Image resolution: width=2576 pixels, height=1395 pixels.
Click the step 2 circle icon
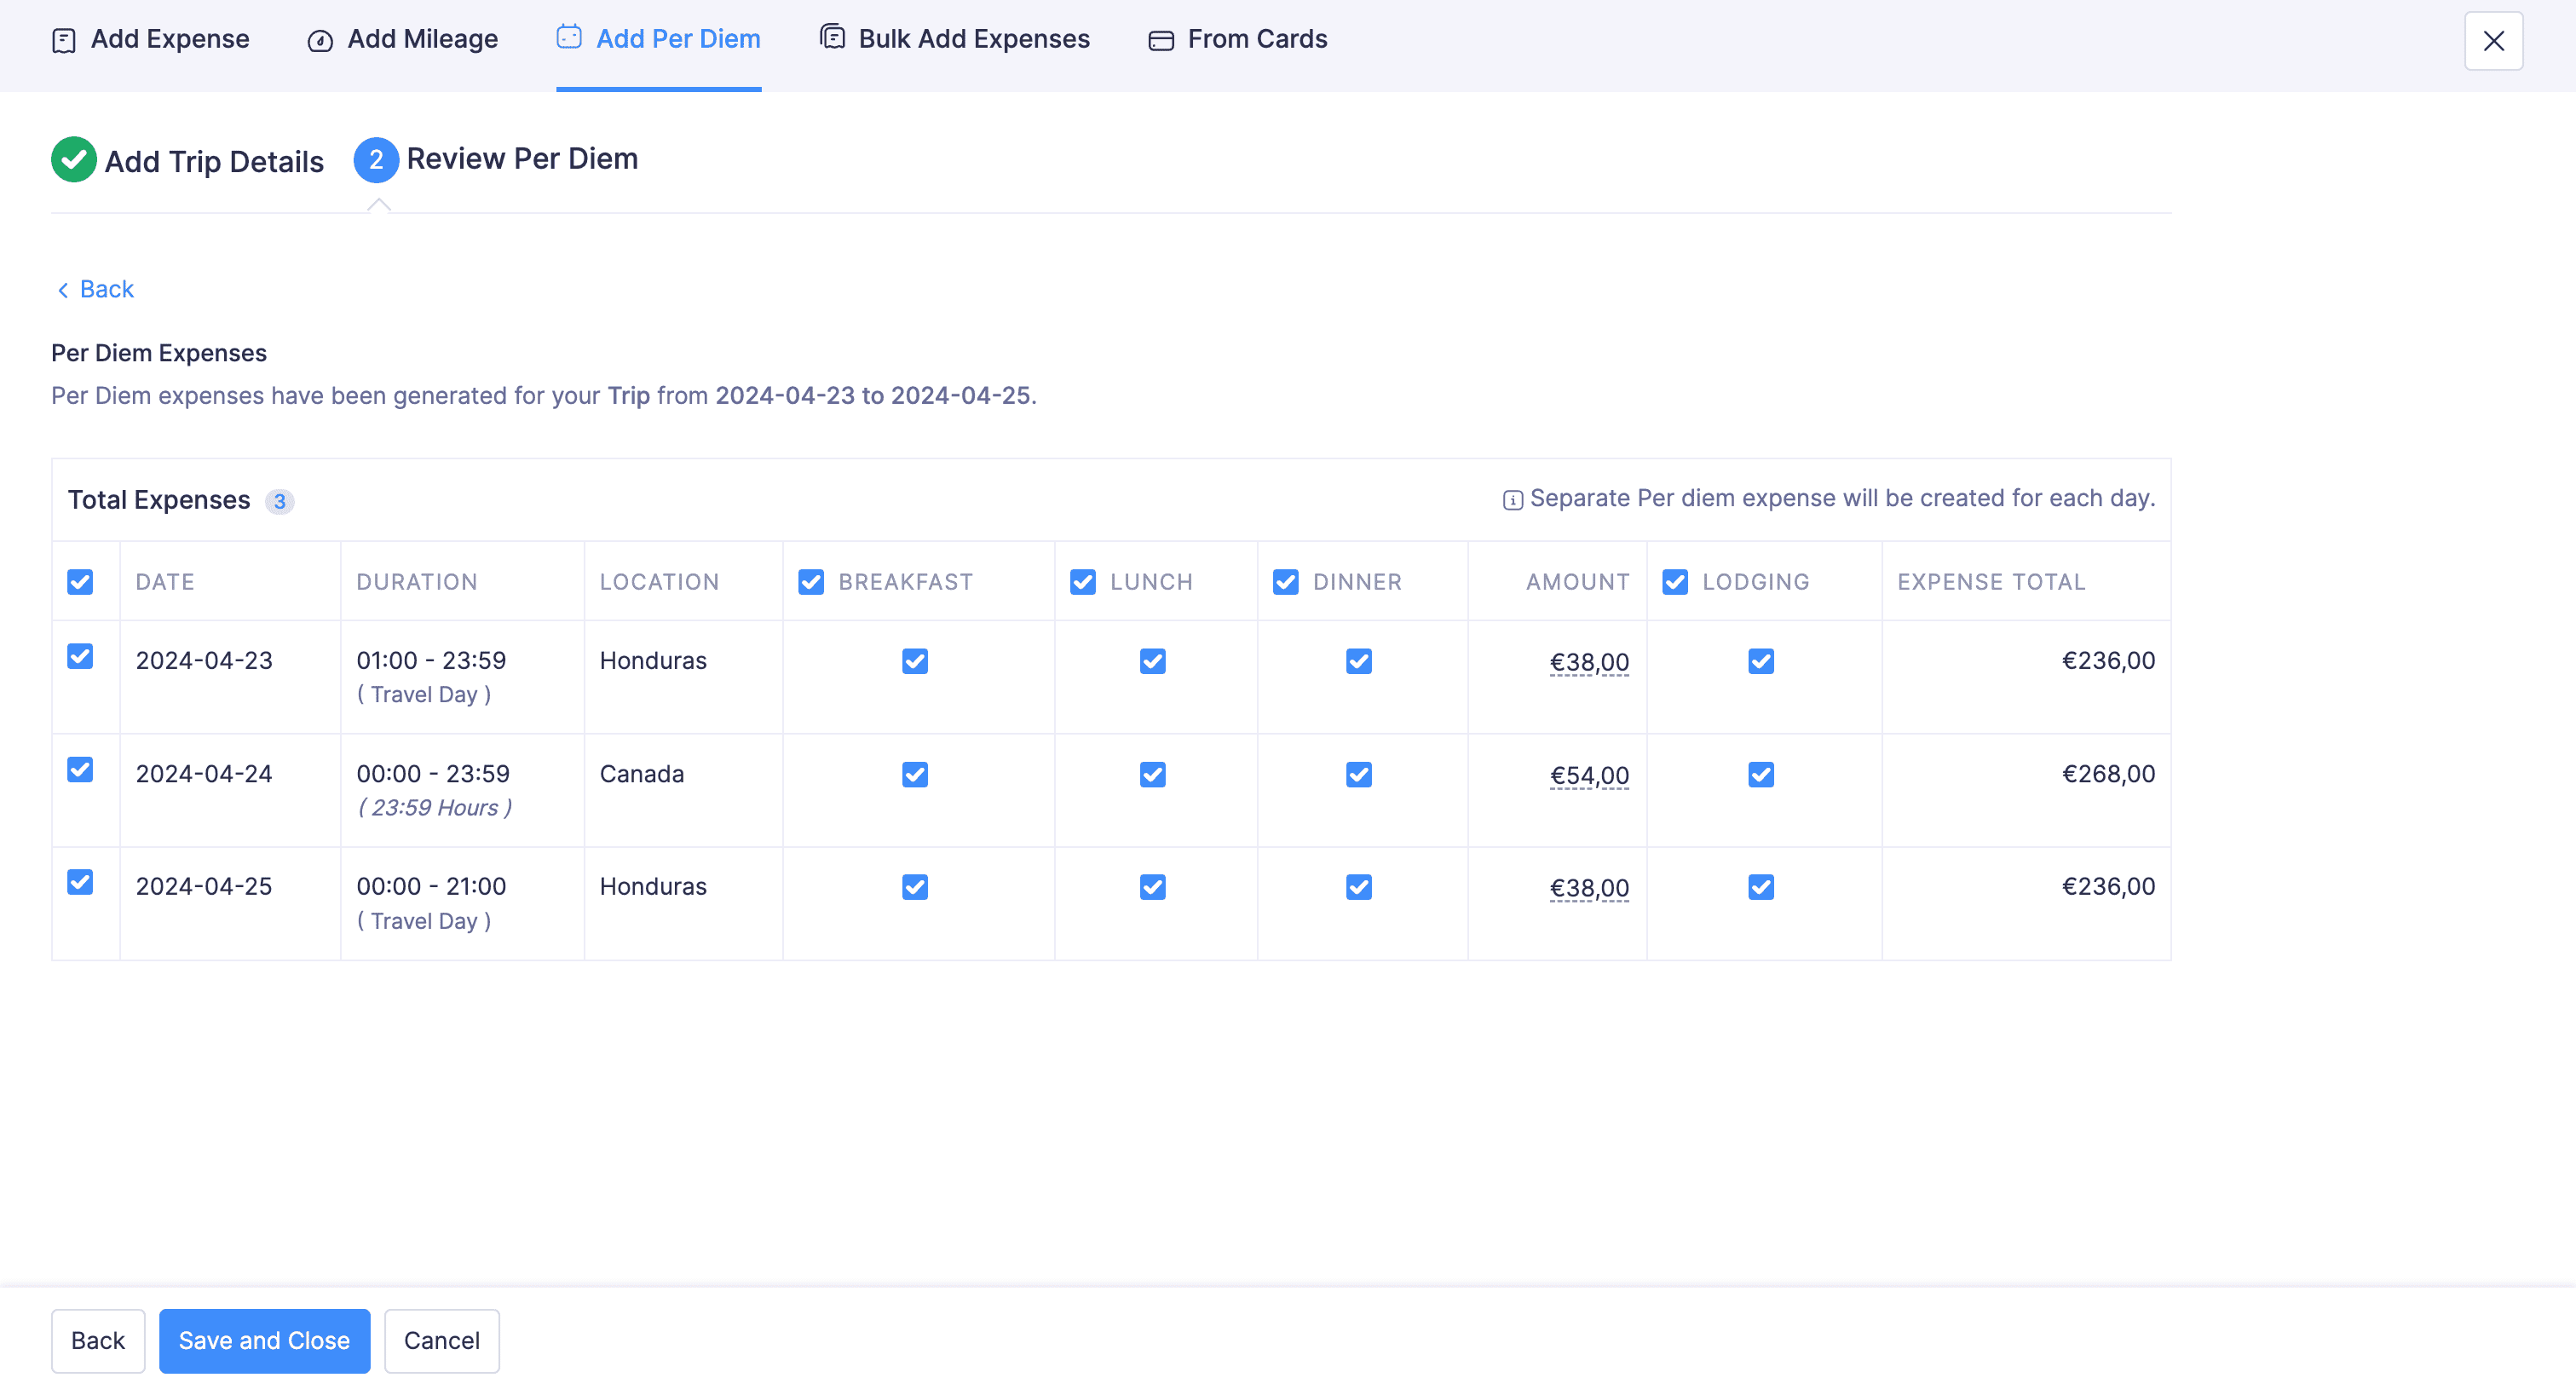[x=376, y=160]
